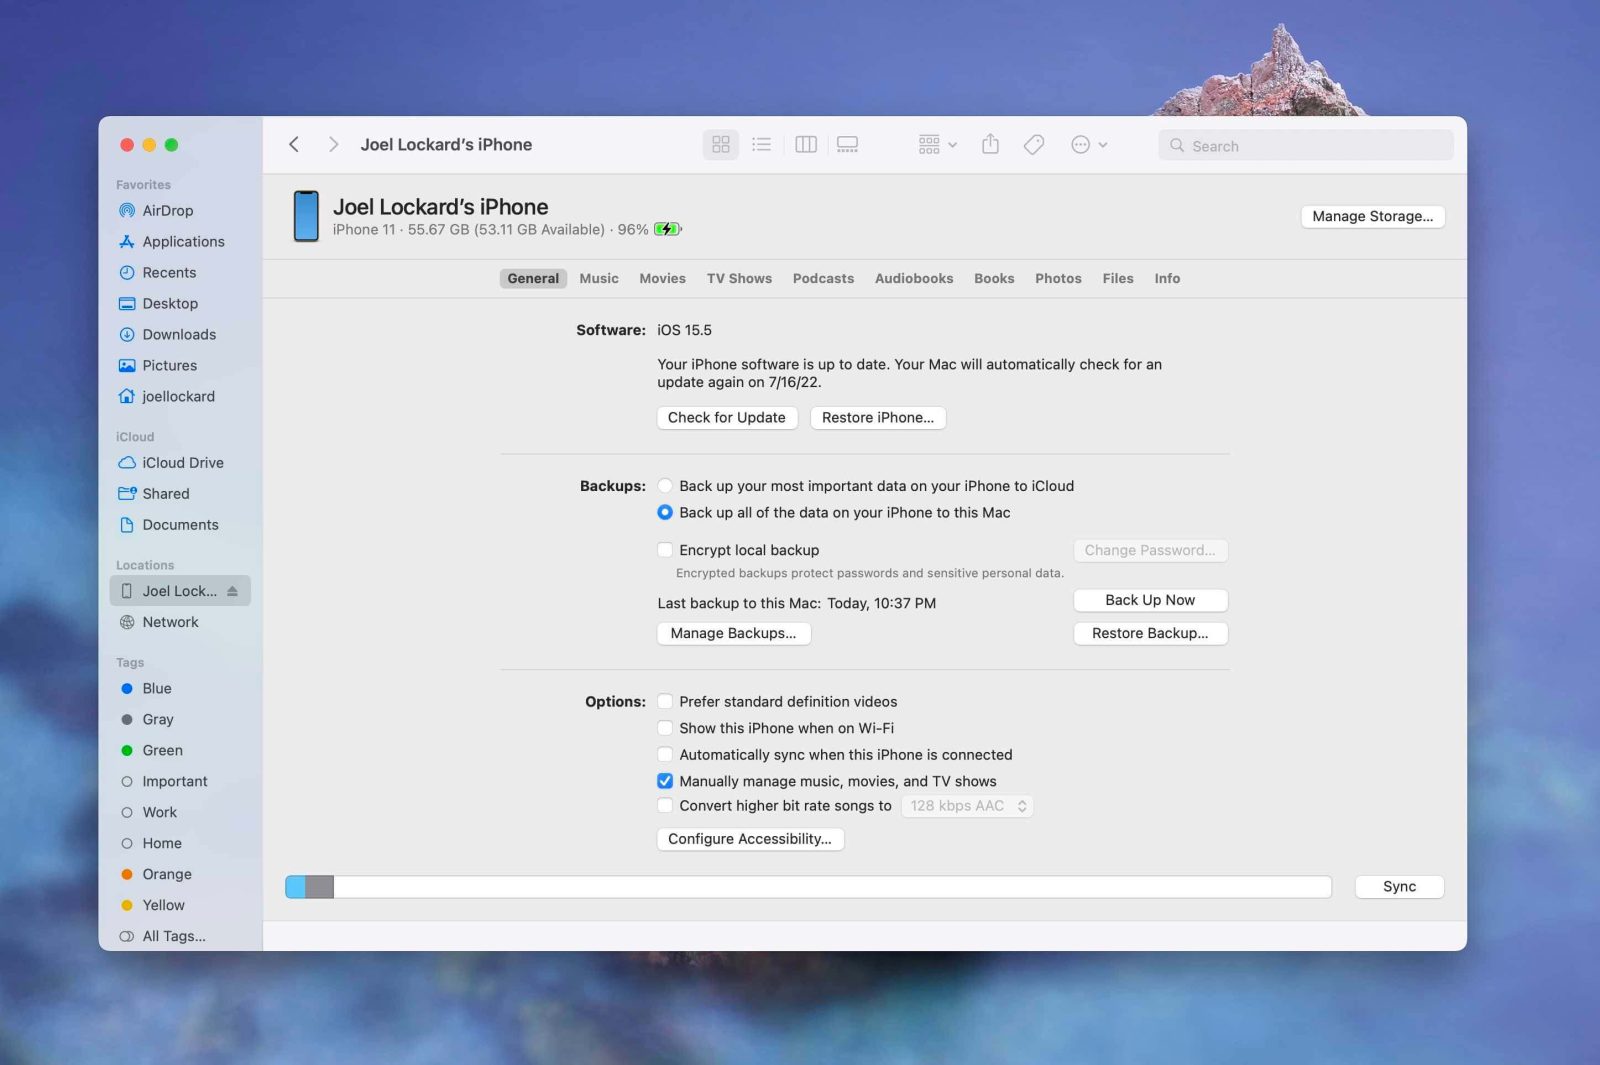
Task: Select backing up iPhone data to iCloud
Action: click(665, 485)
